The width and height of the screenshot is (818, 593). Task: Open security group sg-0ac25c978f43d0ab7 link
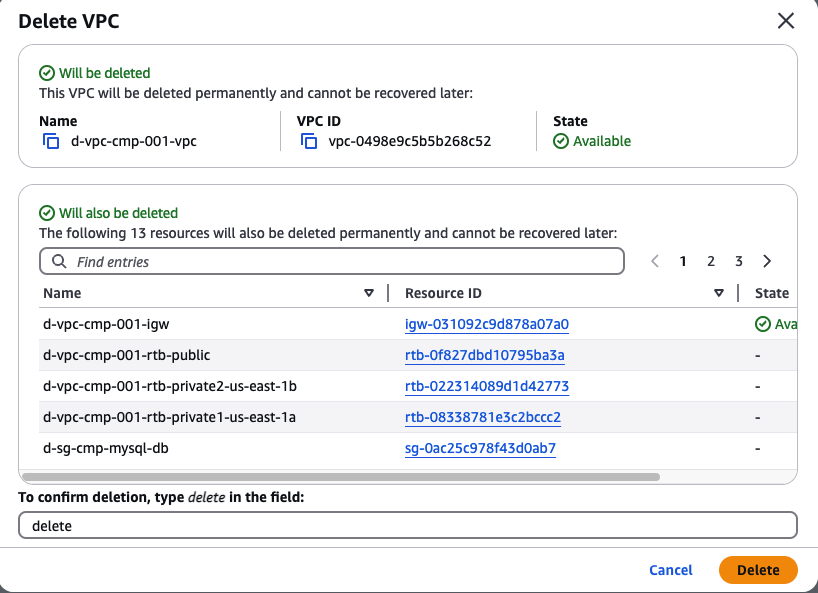(480, 448)
